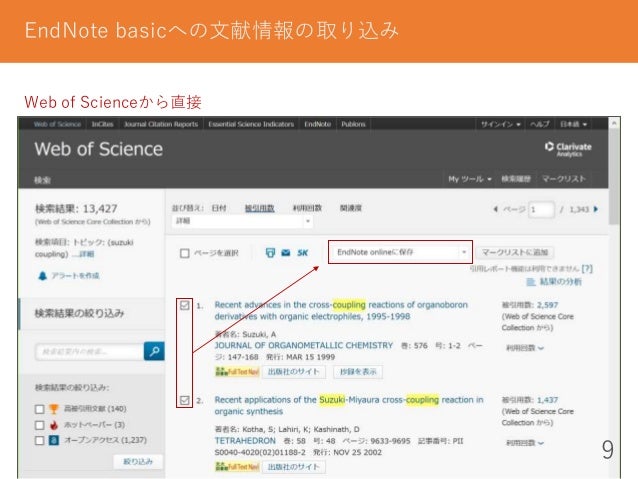Go to next results page arrow
The height and width of the screenshot is (479, 638).
596,209
